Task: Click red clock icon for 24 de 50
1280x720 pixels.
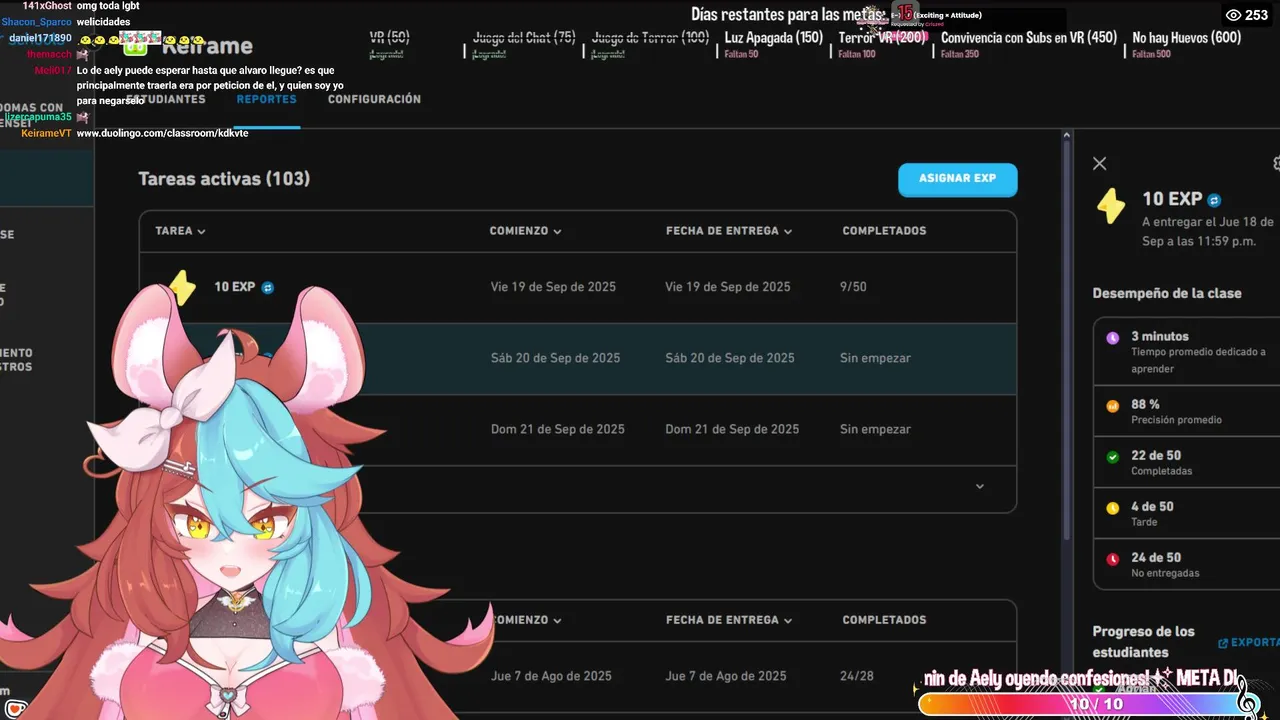Action: pos(1113,559)
